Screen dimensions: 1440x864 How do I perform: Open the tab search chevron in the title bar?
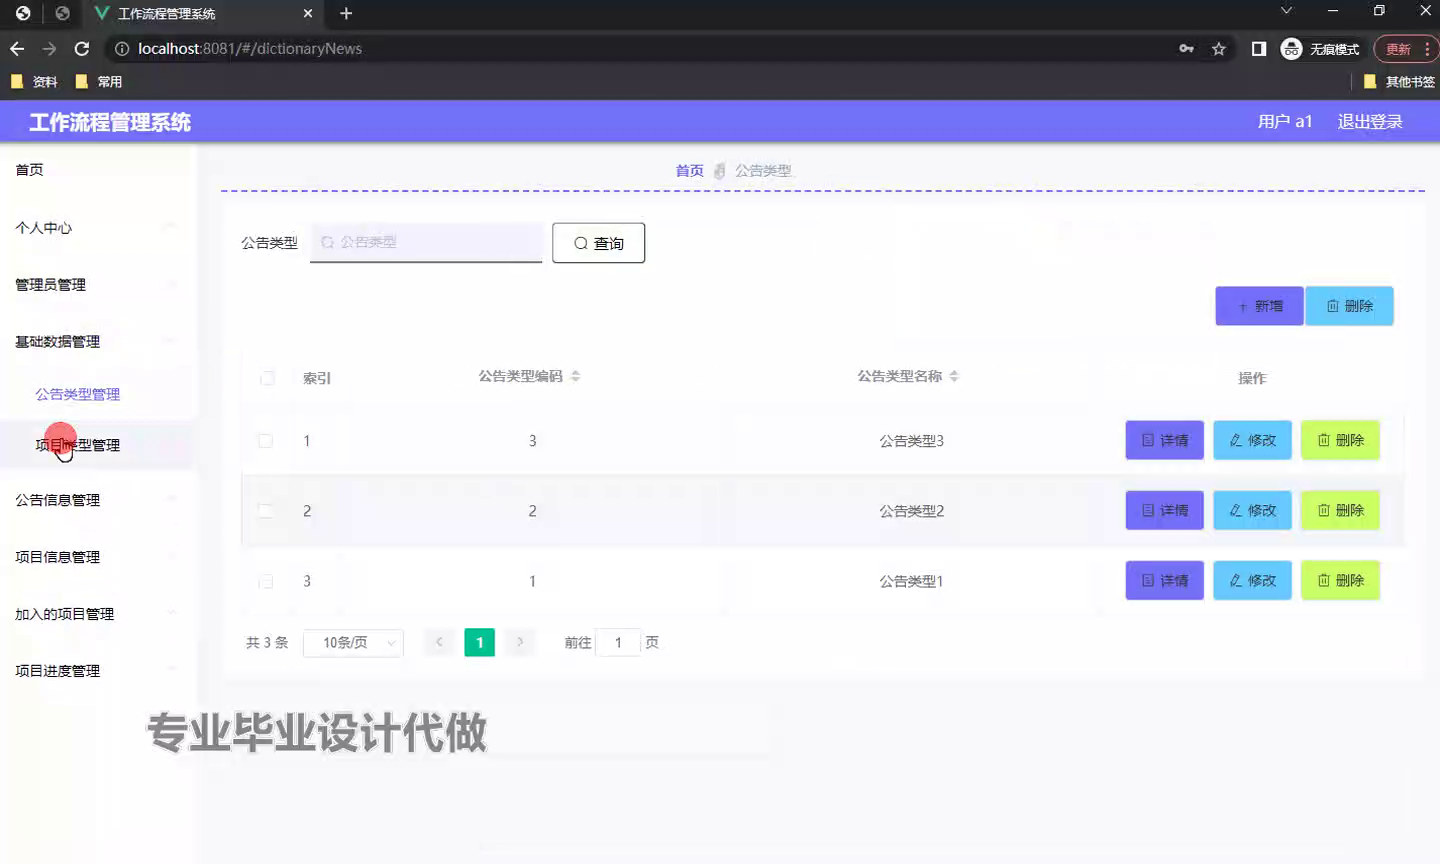pyautogui.click(x=1286, y=11)
